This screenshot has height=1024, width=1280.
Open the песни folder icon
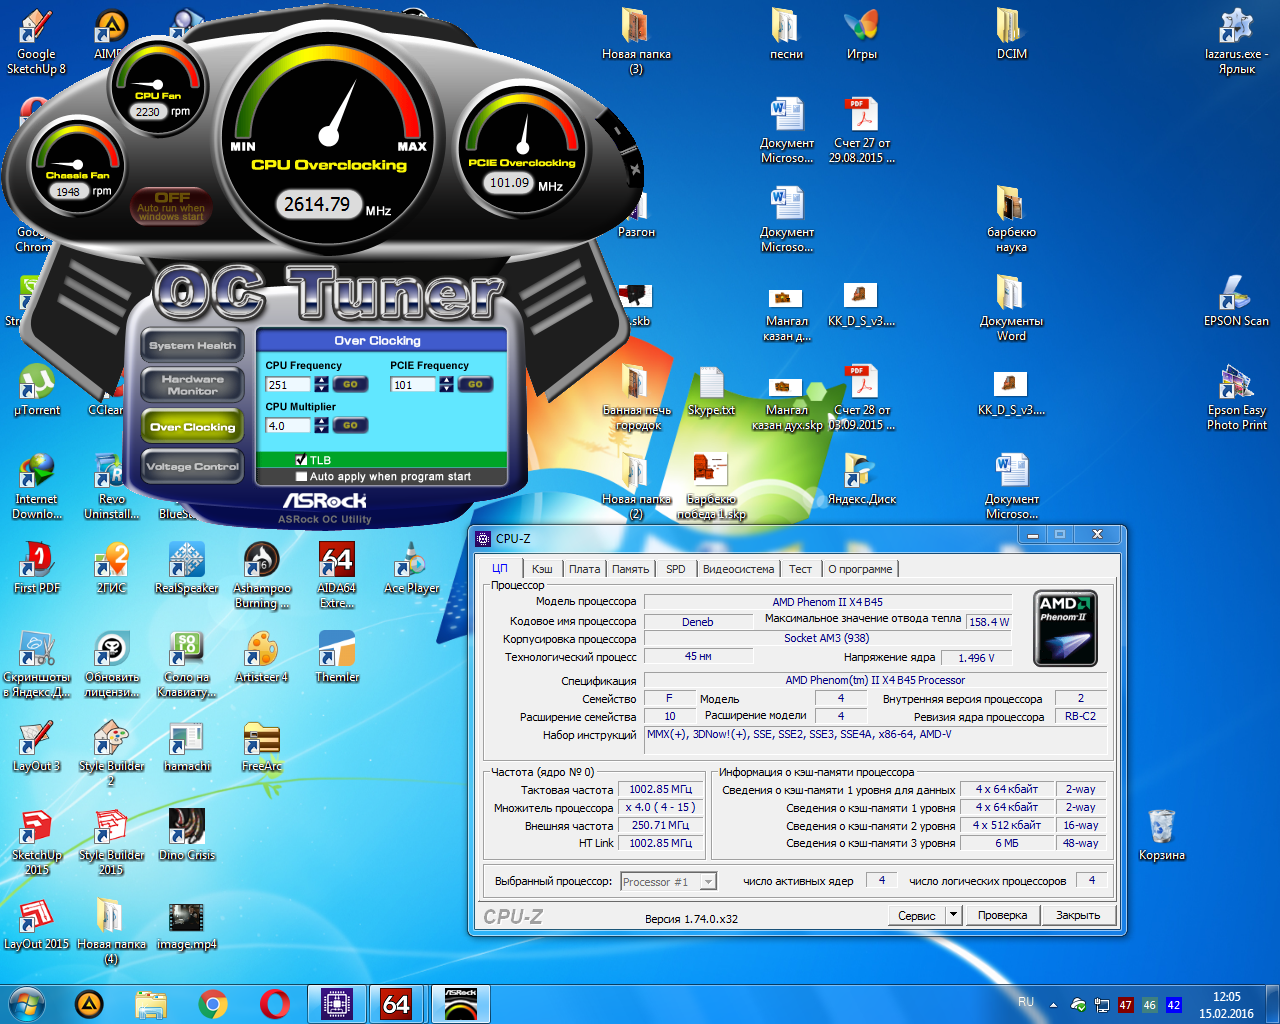786,35
